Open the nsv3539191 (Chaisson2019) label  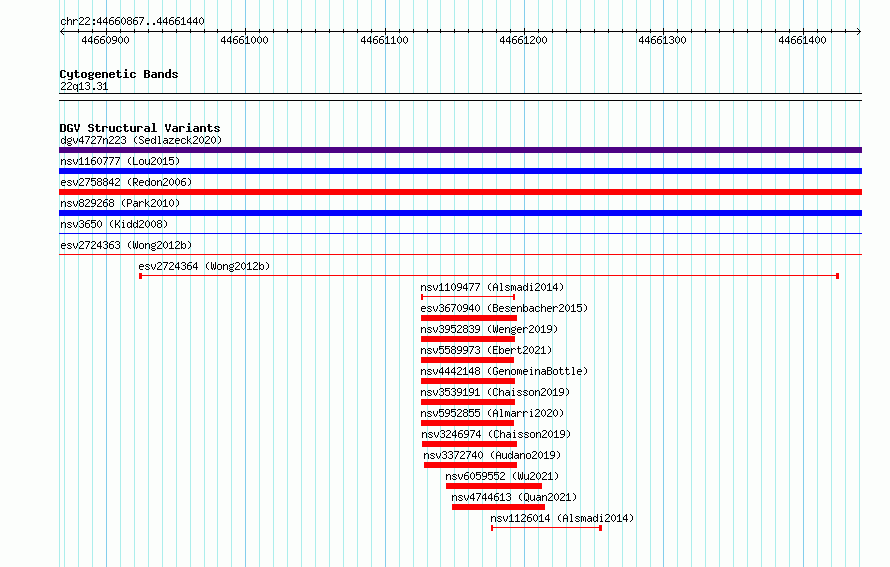tap(495, 392)
